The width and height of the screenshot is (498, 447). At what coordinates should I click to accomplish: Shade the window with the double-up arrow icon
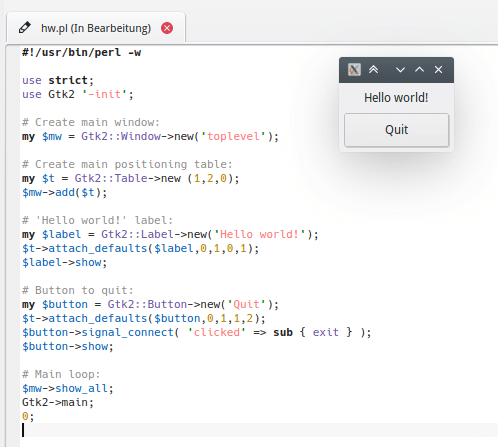(x=373, y=70)
